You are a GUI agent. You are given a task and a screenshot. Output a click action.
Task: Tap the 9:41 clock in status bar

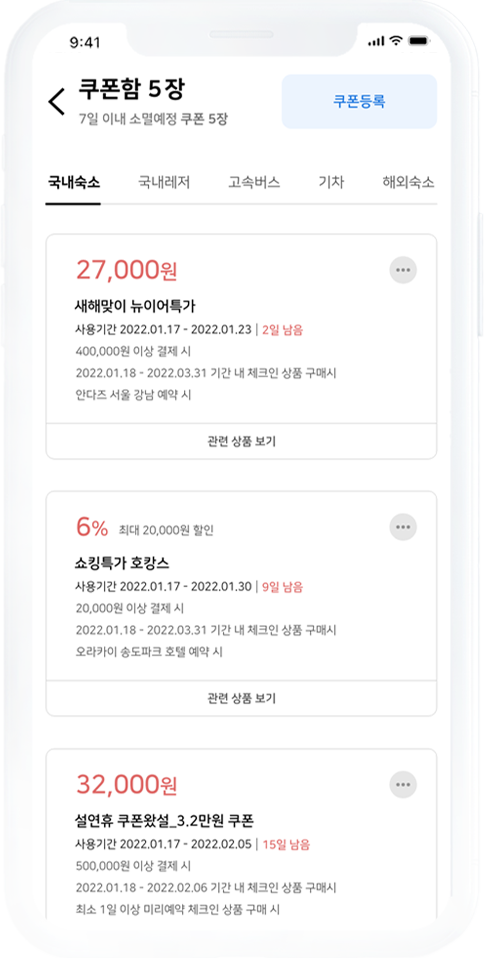[85, 42]
